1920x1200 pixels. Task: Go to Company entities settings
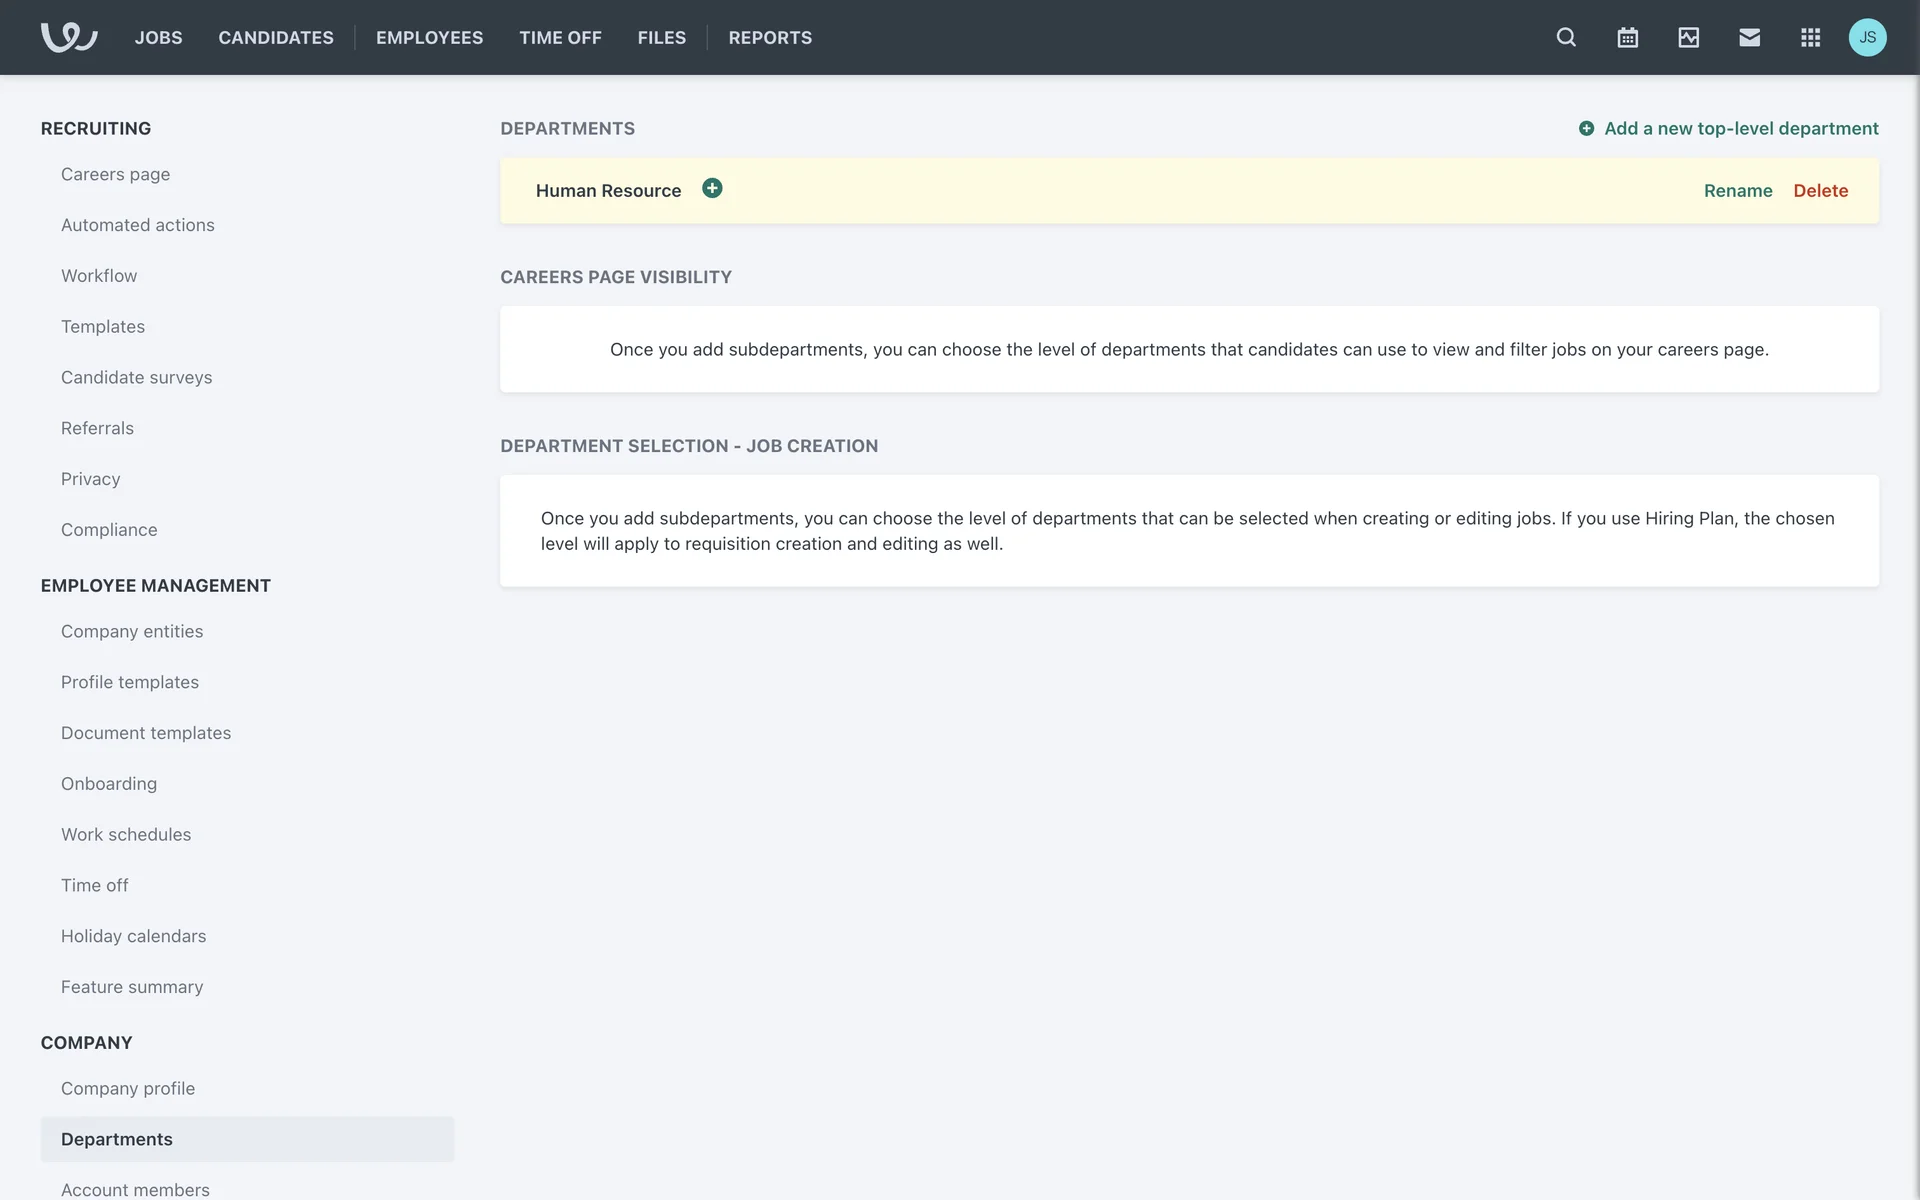(x=131, y=631)
